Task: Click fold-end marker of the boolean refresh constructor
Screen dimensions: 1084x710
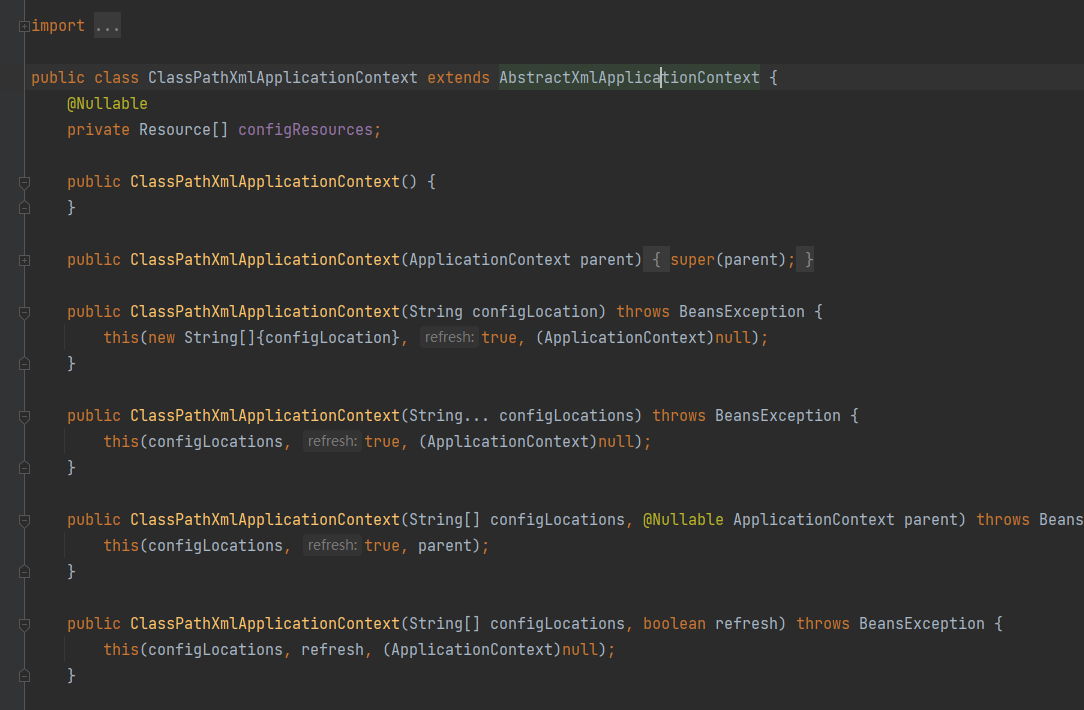Action: (x=24, y=676)
